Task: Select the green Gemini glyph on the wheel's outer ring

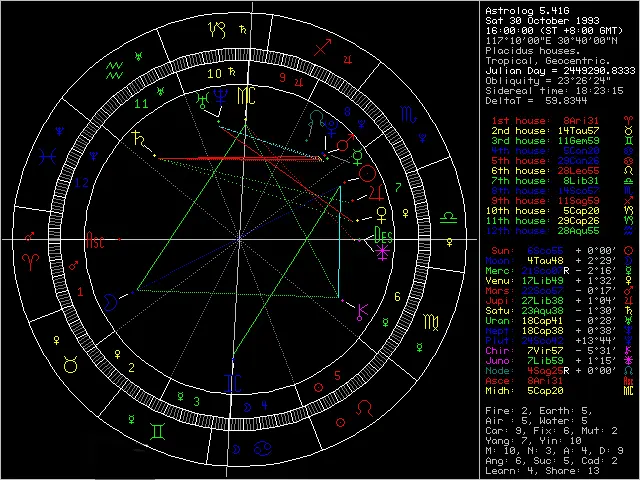Action: click(x=158, y=431)
